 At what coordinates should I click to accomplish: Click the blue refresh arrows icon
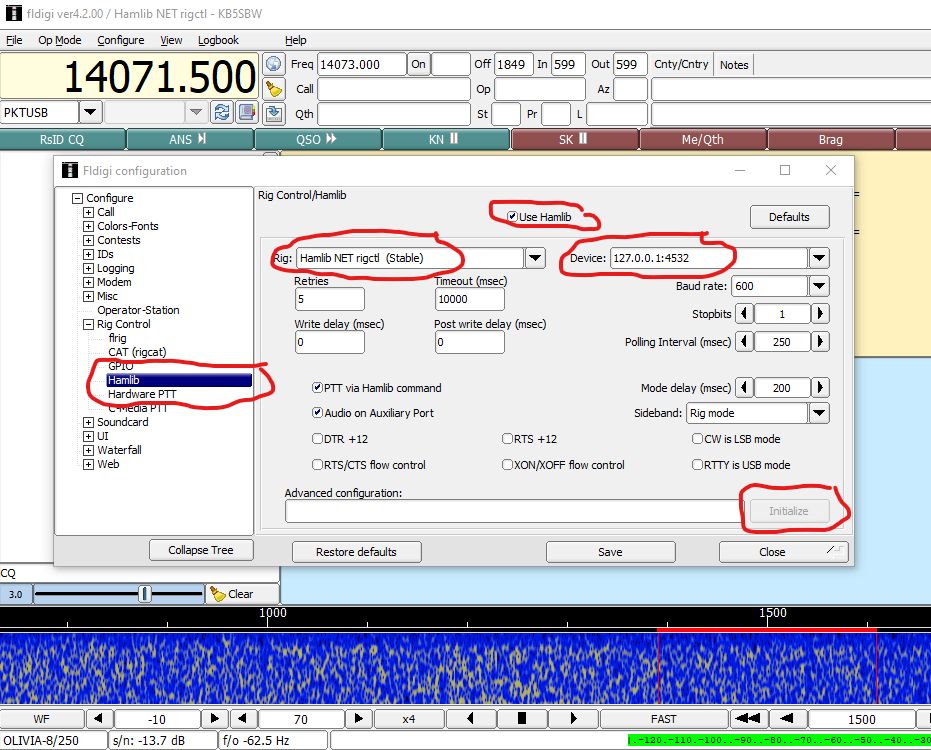221,112
